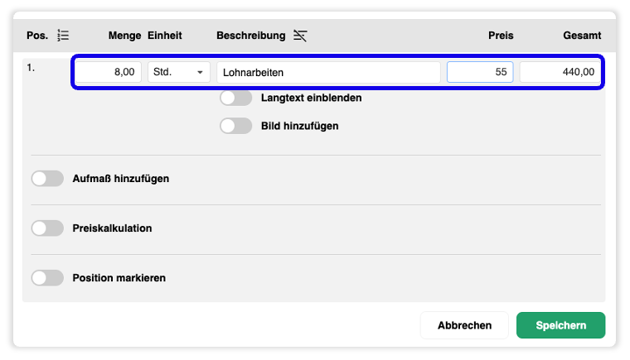
Task: Click the Preis field showing 55
Action: tap(480, 72)
